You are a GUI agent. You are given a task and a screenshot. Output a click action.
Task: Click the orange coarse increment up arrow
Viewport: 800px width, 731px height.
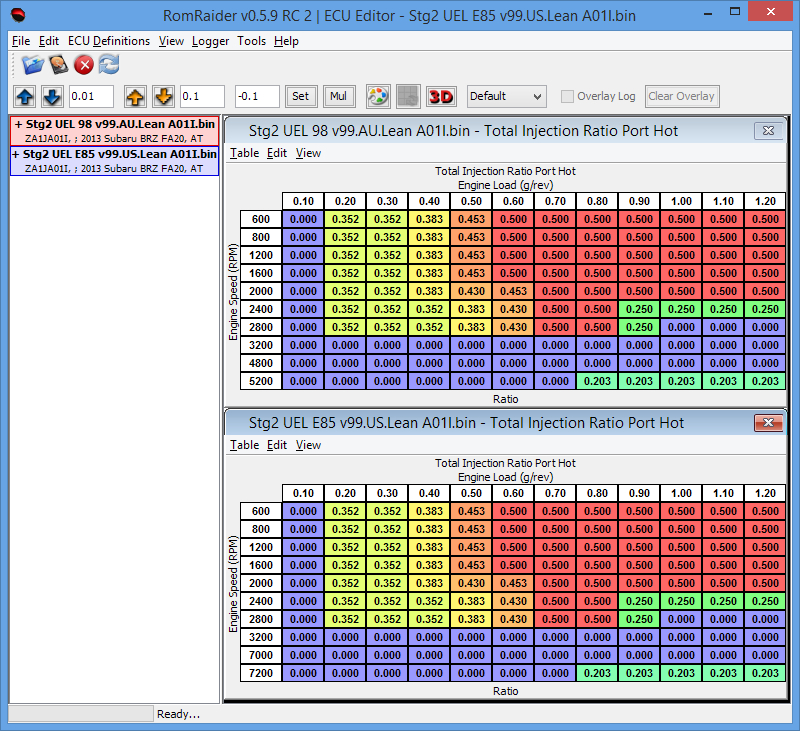point(136,97)
